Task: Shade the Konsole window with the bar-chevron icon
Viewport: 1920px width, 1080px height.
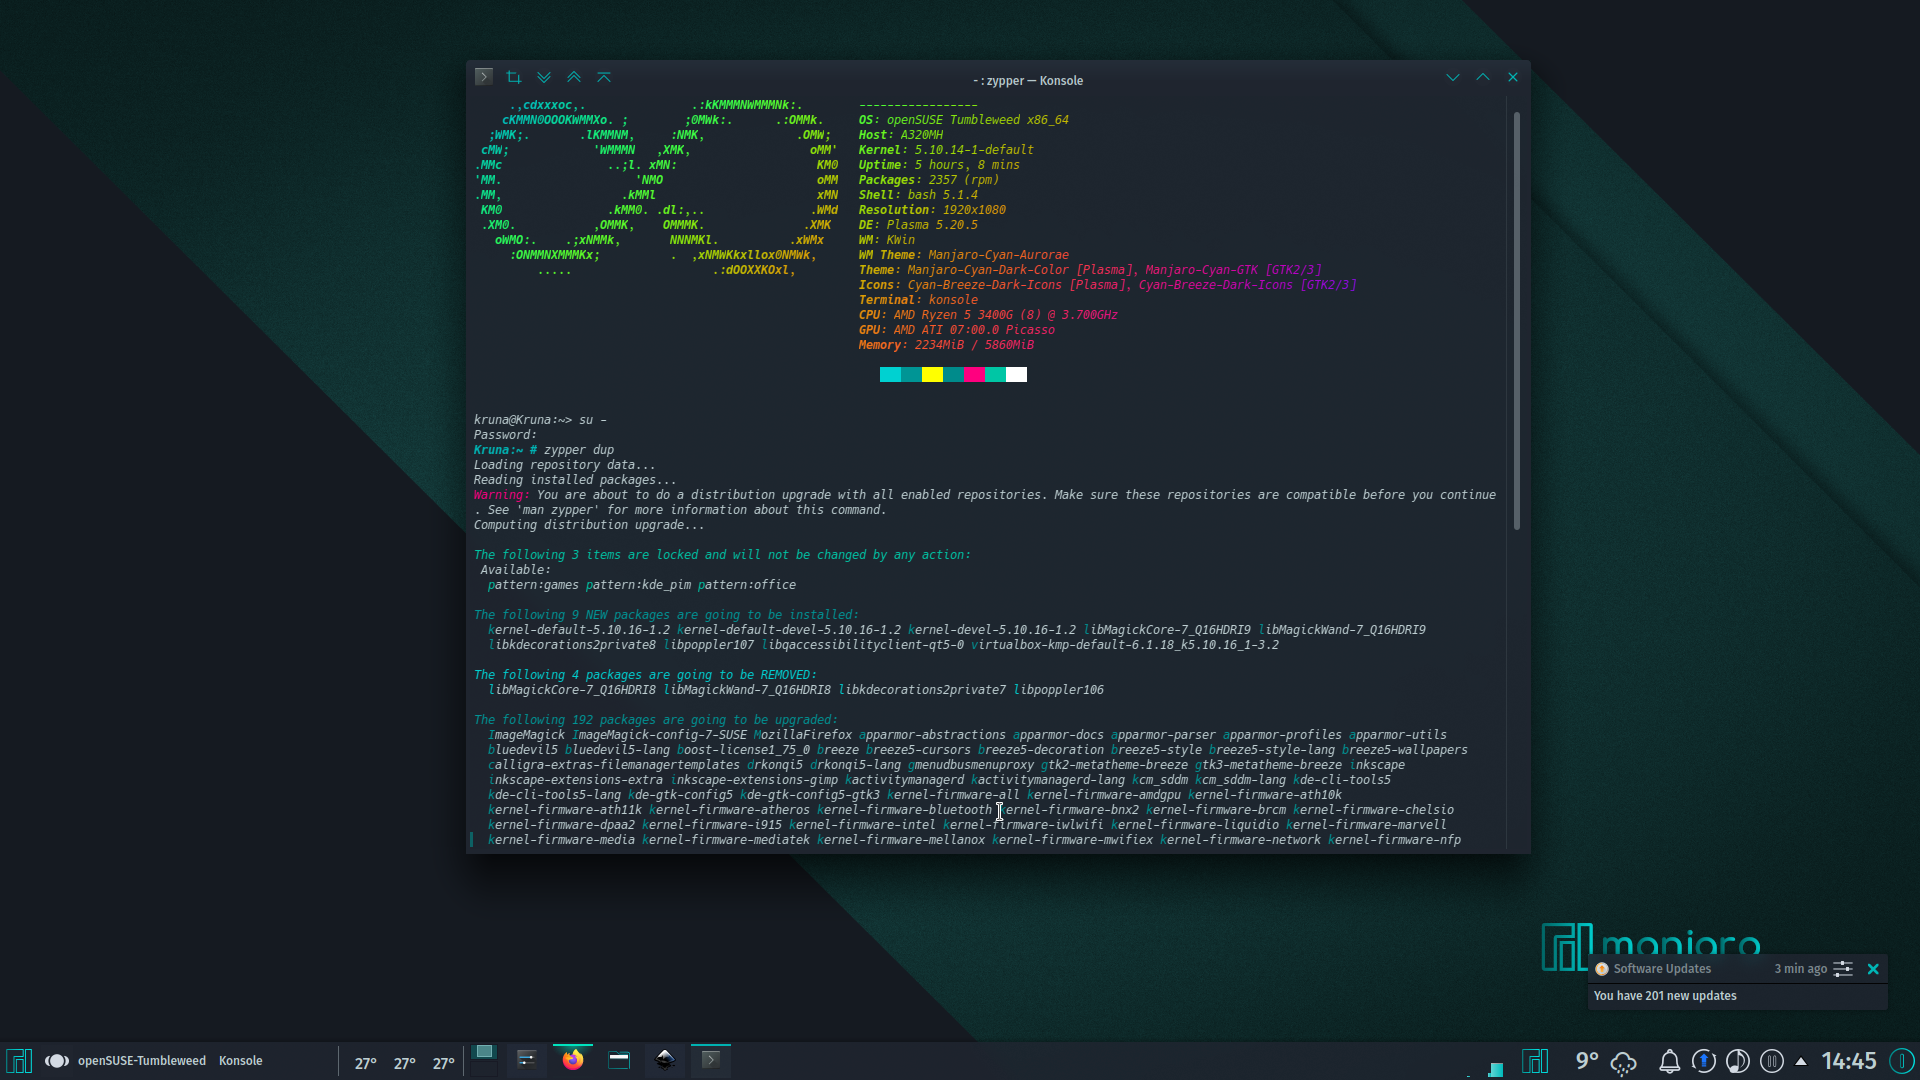Action: 604,77
